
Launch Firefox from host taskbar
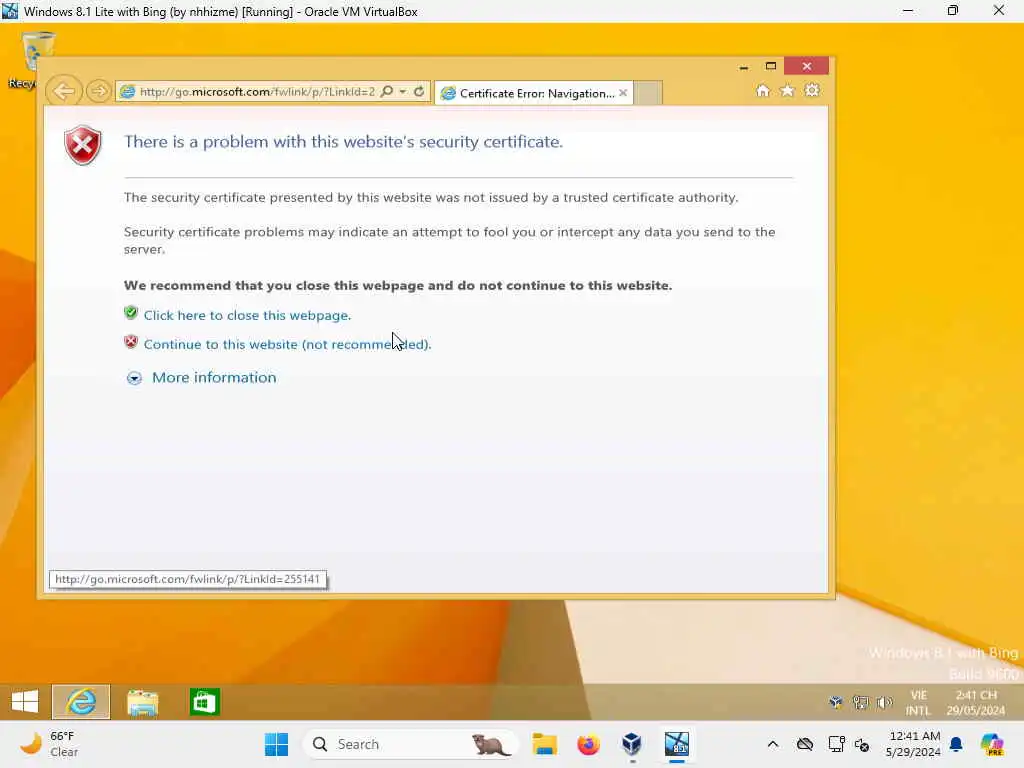pyautogui.click(x=588, y=744)
